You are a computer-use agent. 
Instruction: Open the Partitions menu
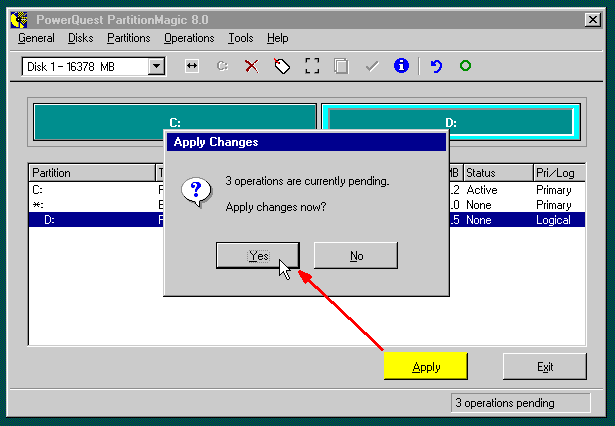pyautogui.click(x=129, y=38)
